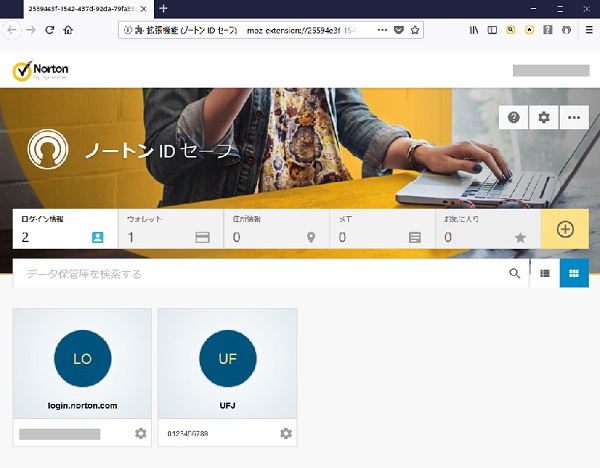Viewport: 600px width, 468px height.
Task: Close the current browser tab
Action: [143, 9]
